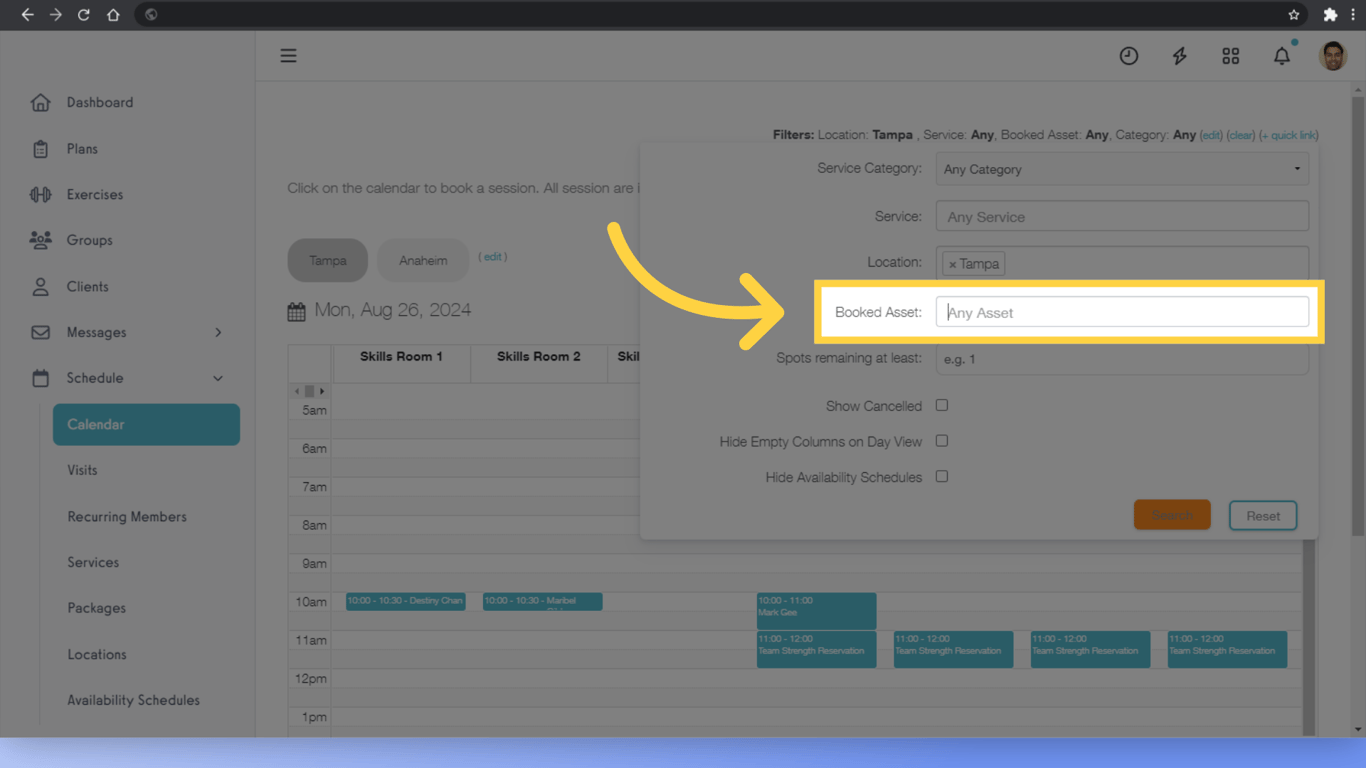Click the clock history icon in the top bar

tap(1128, 56)
